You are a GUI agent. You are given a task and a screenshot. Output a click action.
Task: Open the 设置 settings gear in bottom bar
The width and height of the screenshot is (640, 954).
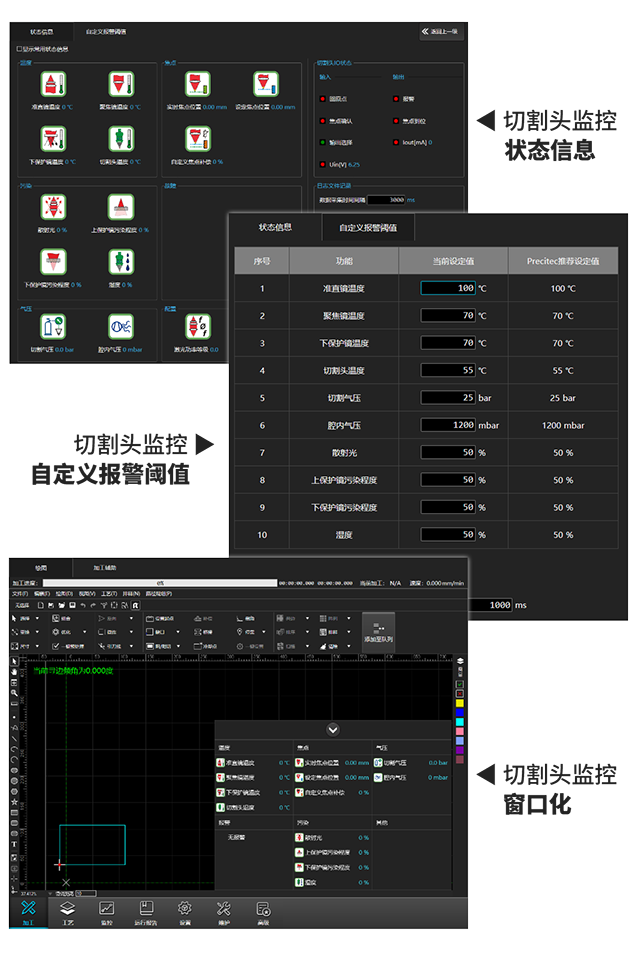(184, 910)
